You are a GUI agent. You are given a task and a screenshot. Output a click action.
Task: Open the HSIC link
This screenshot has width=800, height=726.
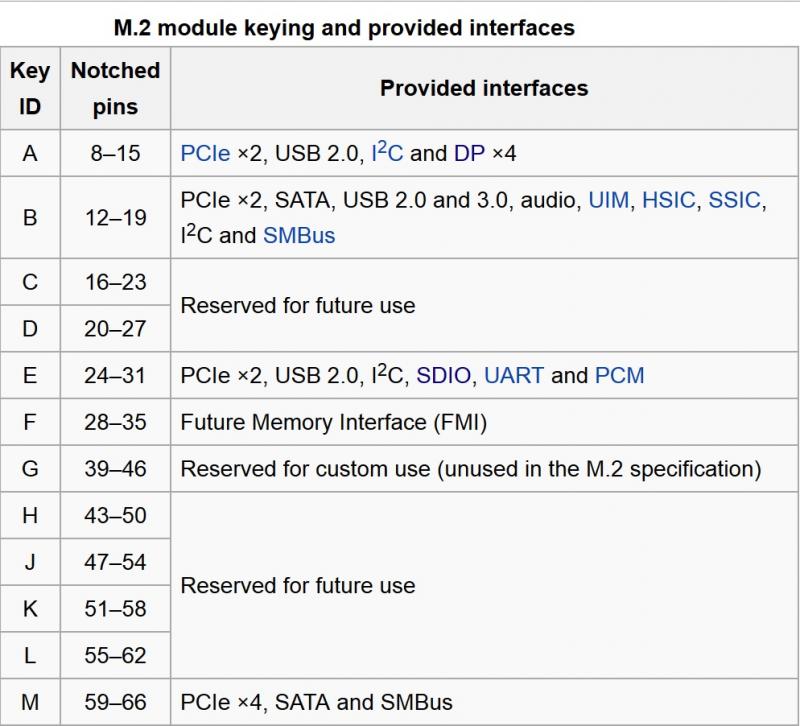tap(668, 200)
